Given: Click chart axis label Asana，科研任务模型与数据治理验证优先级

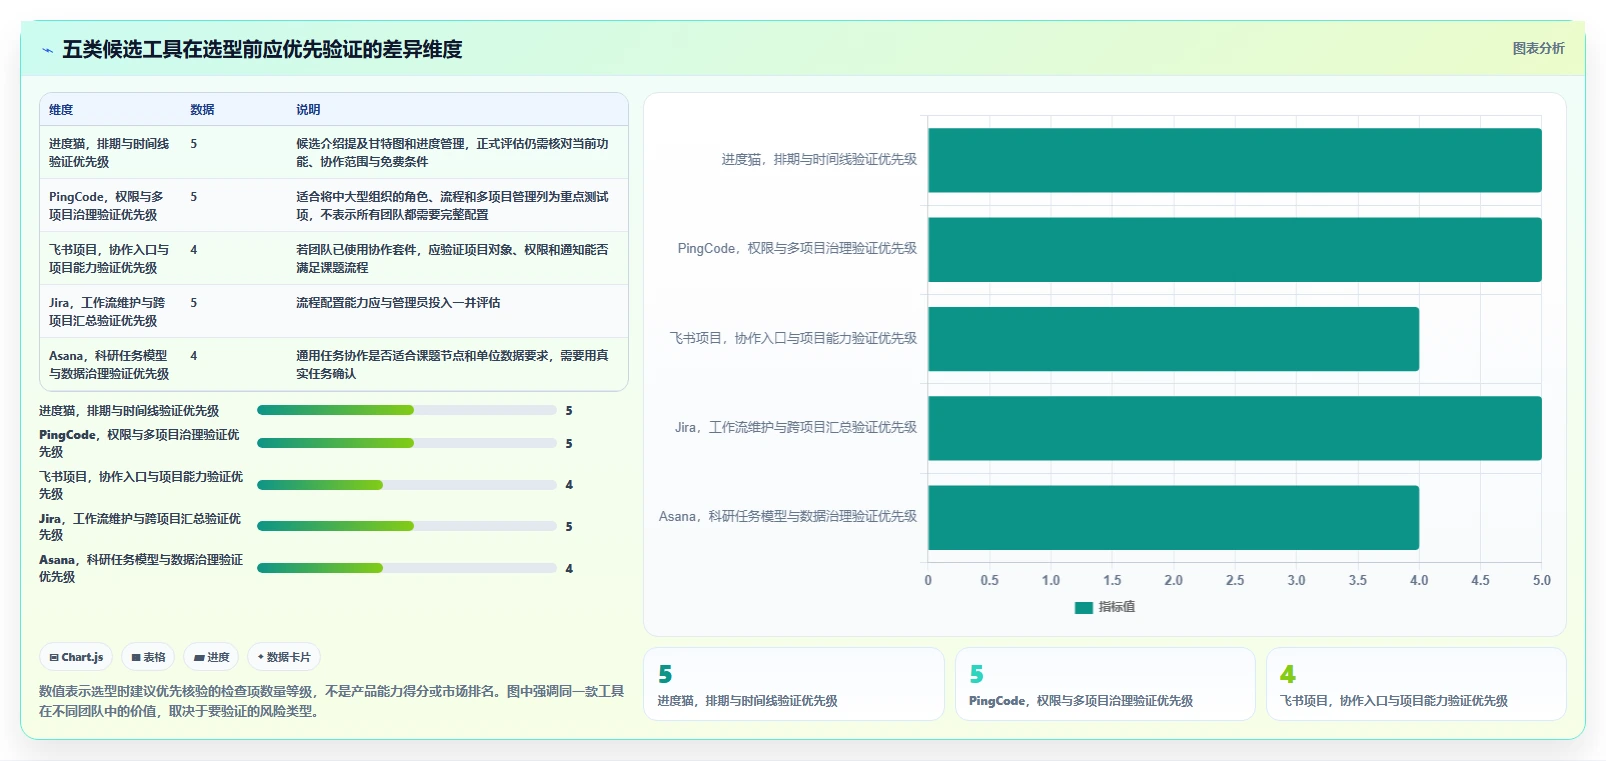Looking at the screenshot, I should click(788, 516).
